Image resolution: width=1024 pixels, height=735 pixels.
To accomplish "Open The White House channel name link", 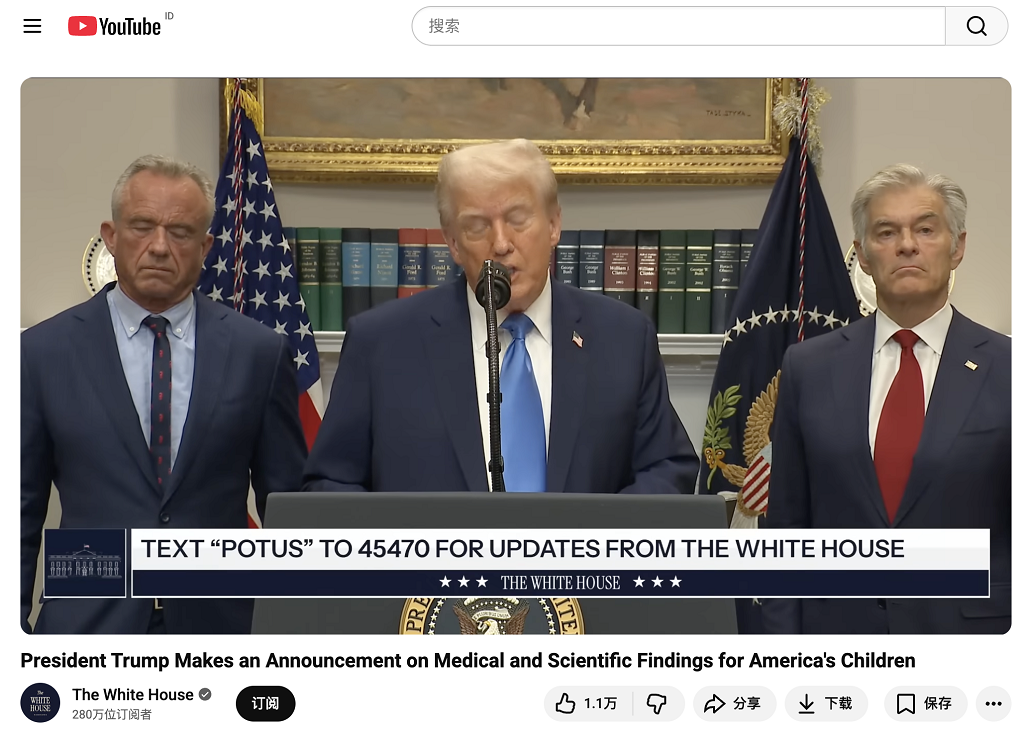I will 133,694.
